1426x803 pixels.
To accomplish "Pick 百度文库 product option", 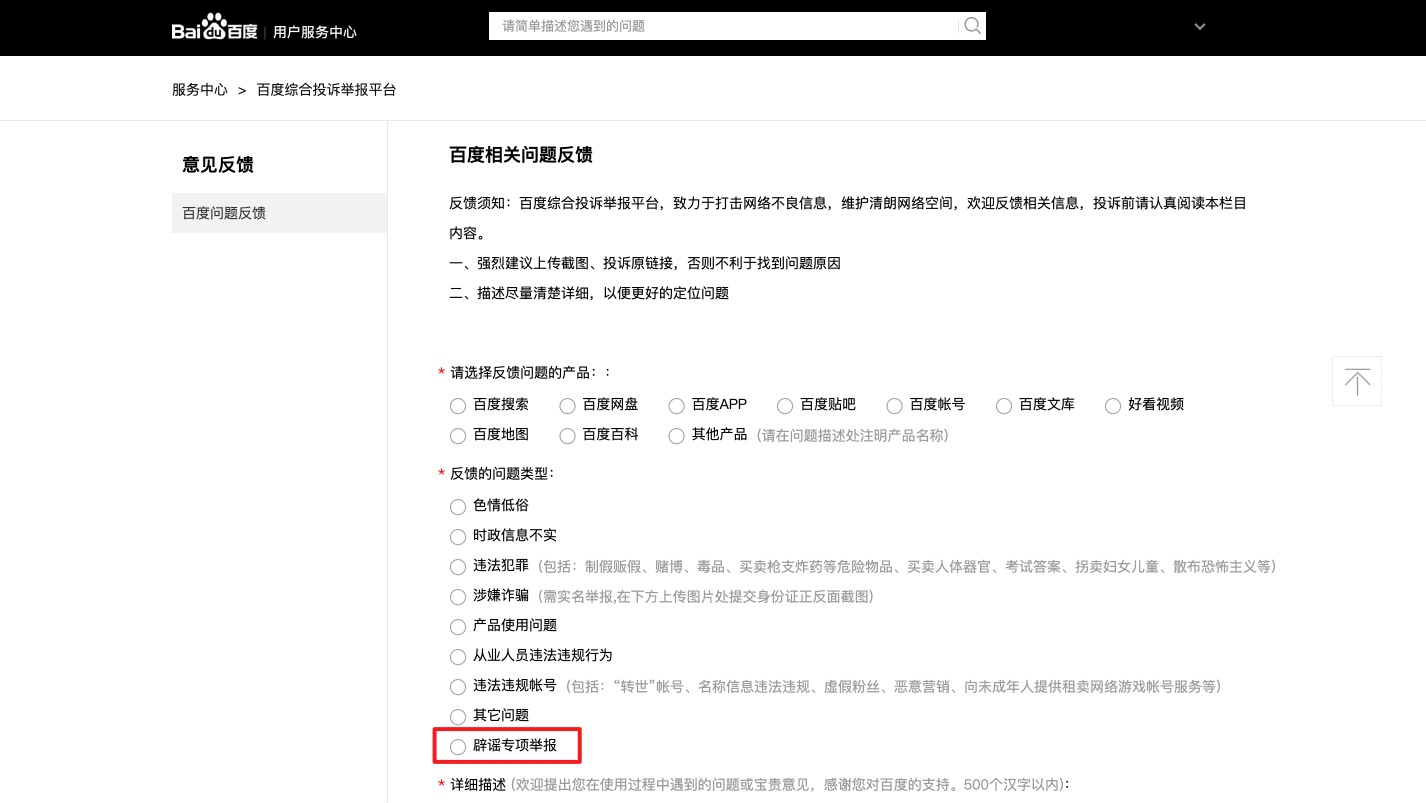I will coord(1004,406).
